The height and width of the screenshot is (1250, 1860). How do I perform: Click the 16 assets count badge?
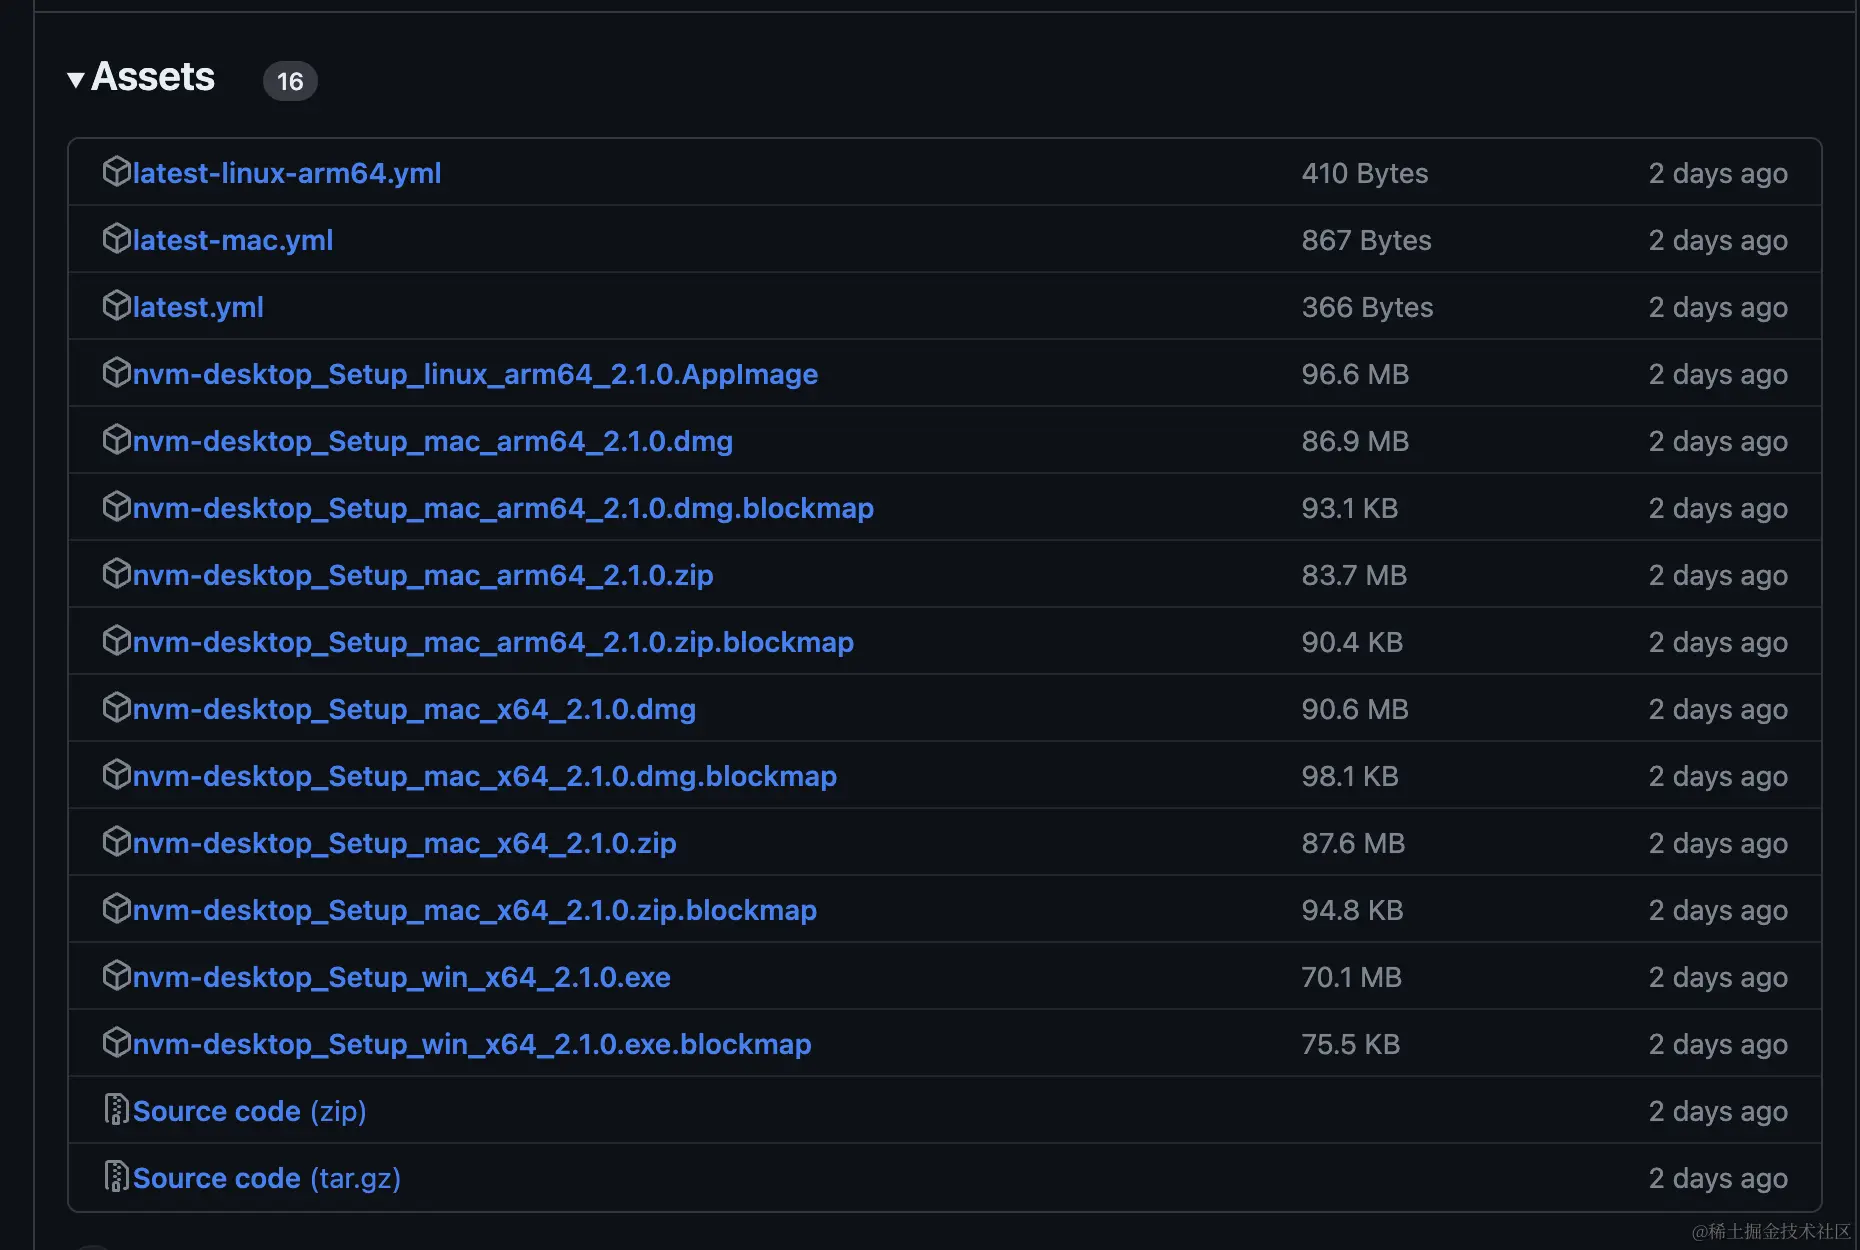290,81
